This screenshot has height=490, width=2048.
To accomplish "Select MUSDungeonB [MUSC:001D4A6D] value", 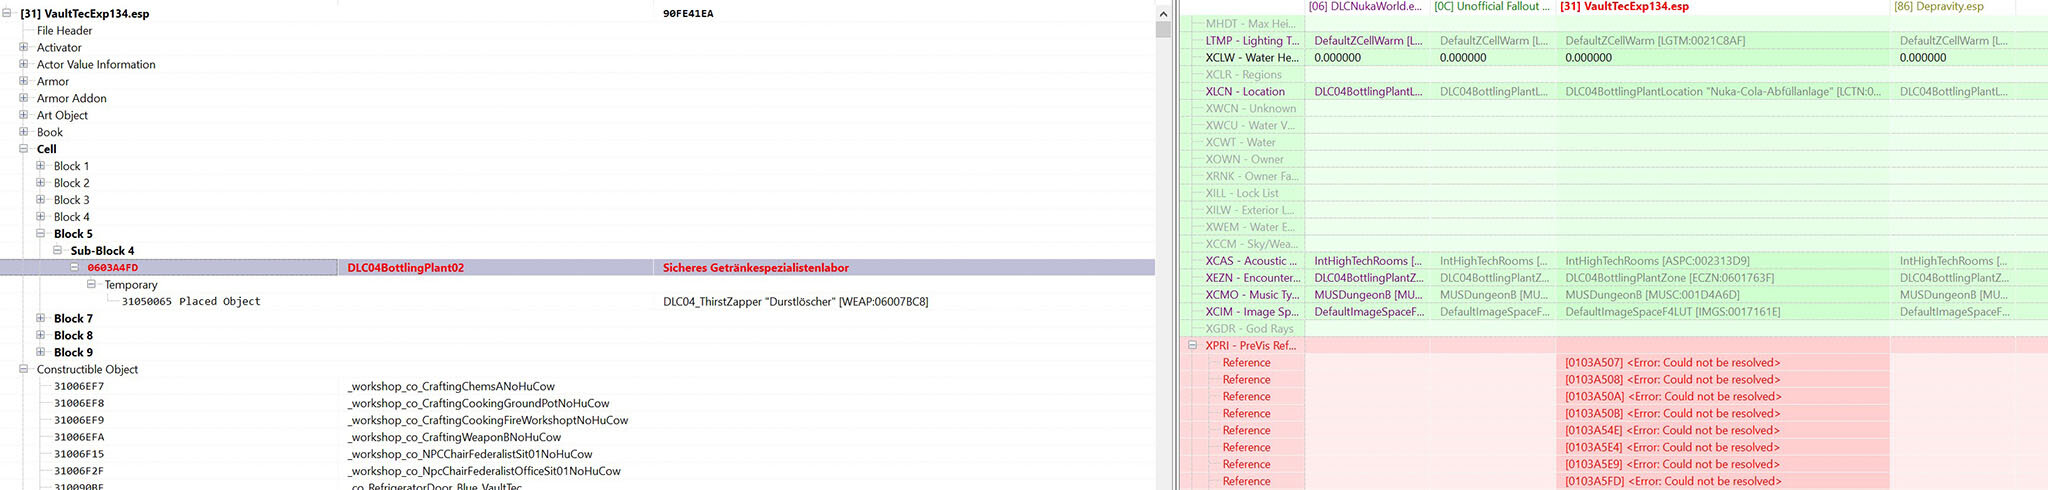I will (1652, 295).
